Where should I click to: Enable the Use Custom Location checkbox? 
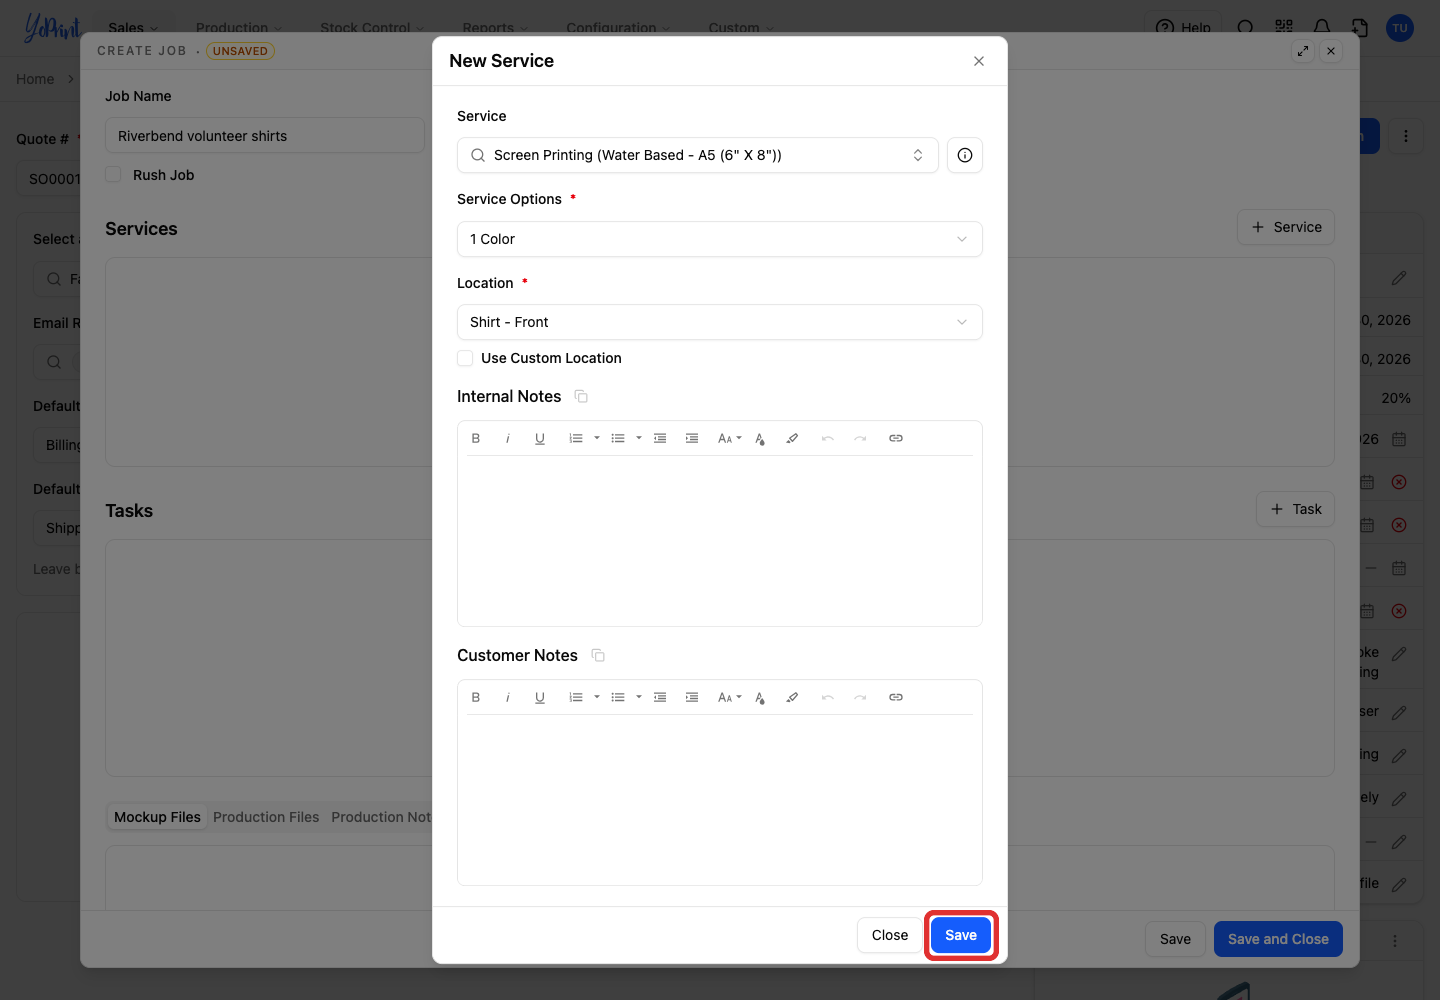point(465,358)
